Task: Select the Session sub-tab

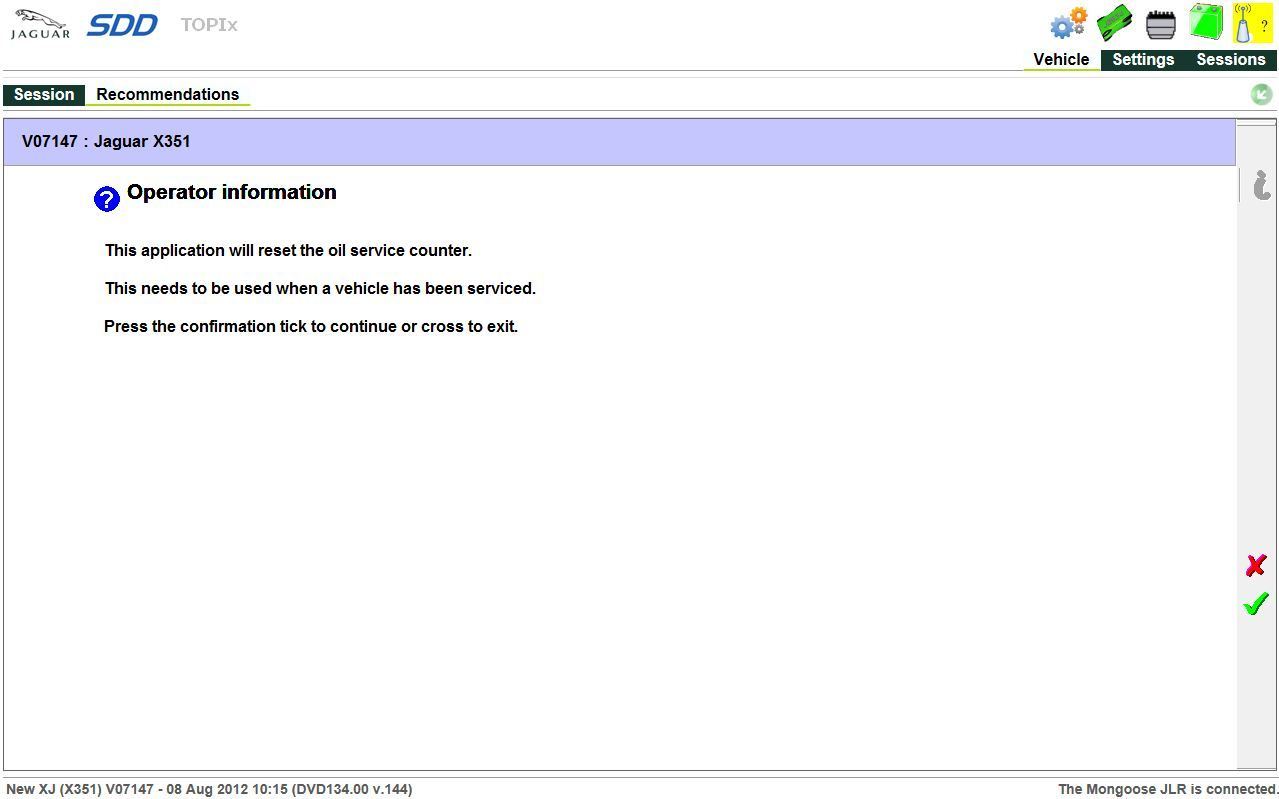Action: click(44, 95)
